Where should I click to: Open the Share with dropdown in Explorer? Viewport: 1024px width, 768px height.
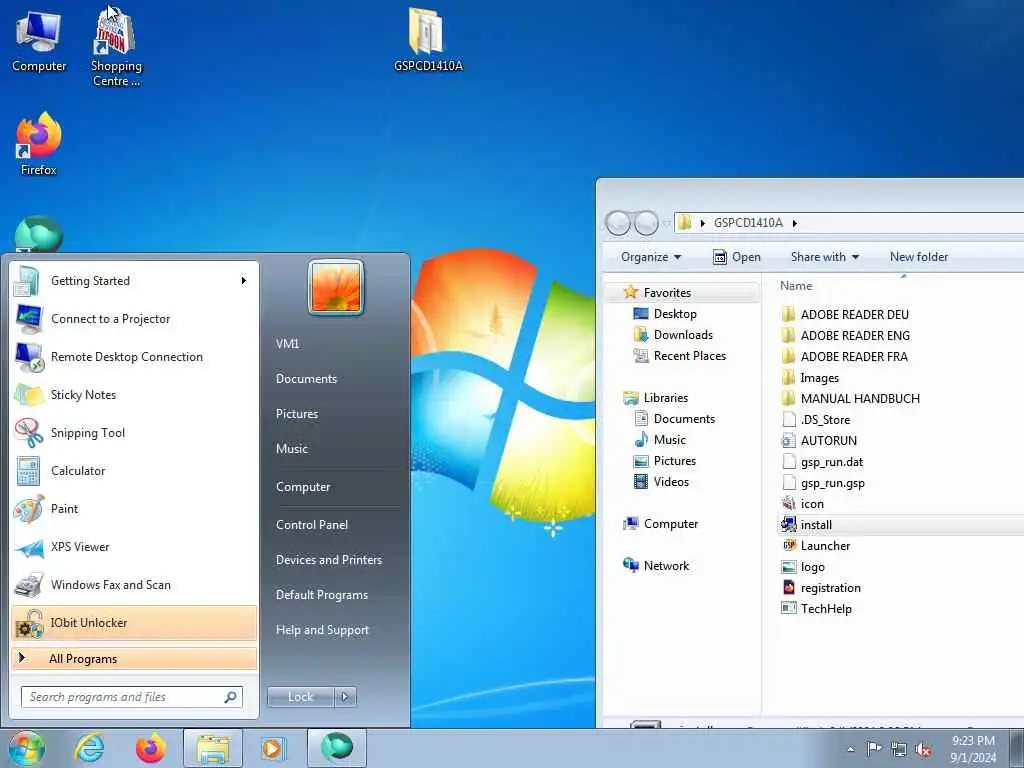tap(825, 257)
